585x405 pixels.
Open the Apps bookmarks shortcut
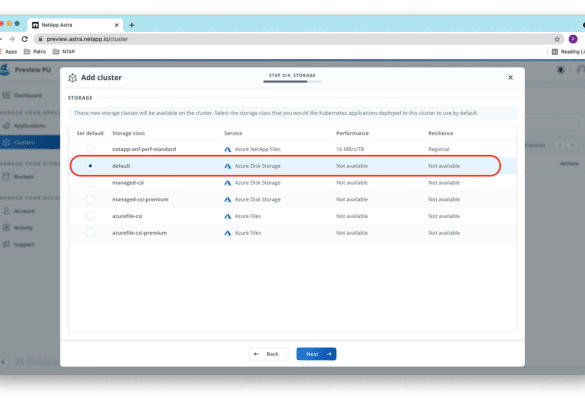point(8,51)
